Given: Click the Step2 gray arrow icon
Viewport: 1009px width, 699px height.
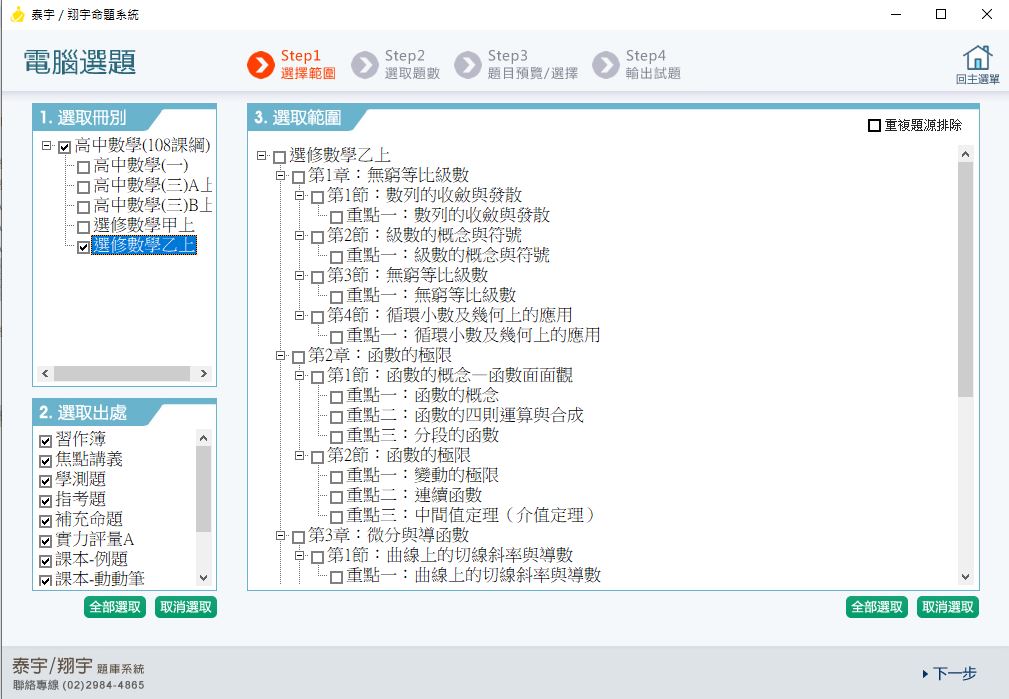Looking at the screenshot, I should pos(365,65).
